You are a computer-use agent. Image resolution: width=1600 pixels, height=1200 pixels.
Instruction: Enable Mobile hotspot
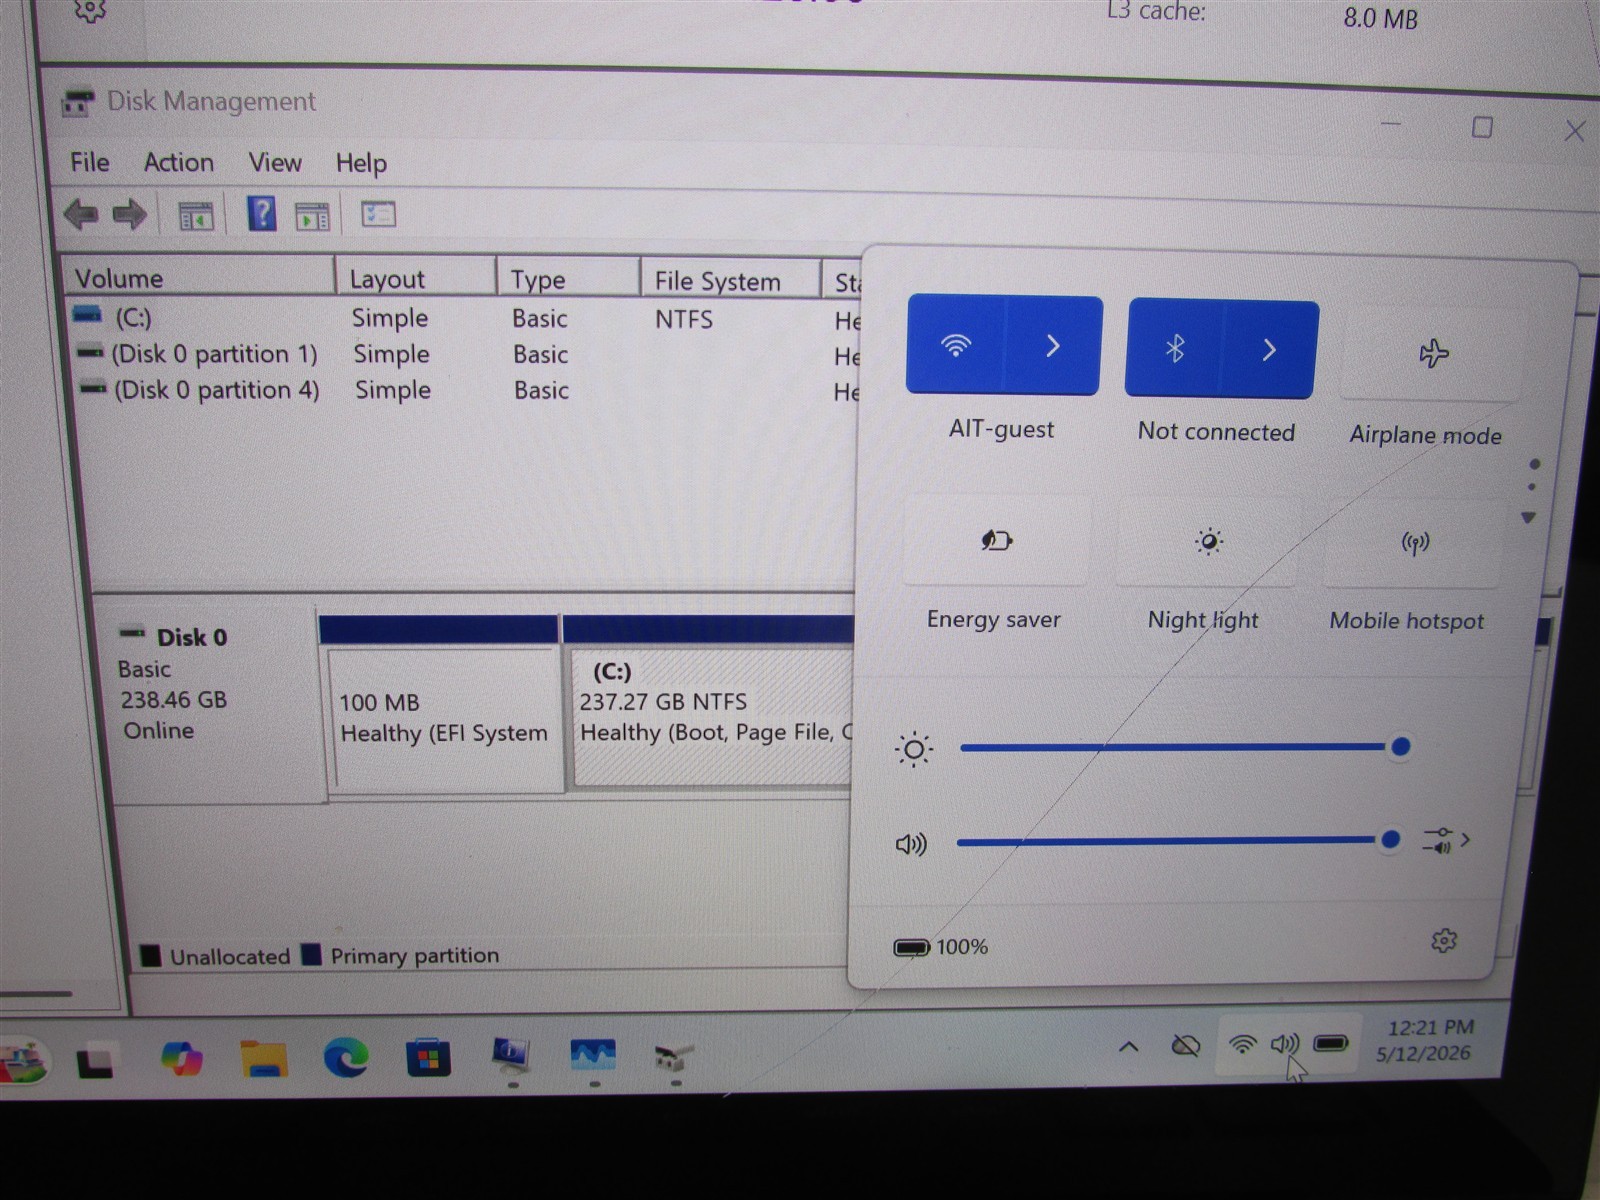(1414, 543)
